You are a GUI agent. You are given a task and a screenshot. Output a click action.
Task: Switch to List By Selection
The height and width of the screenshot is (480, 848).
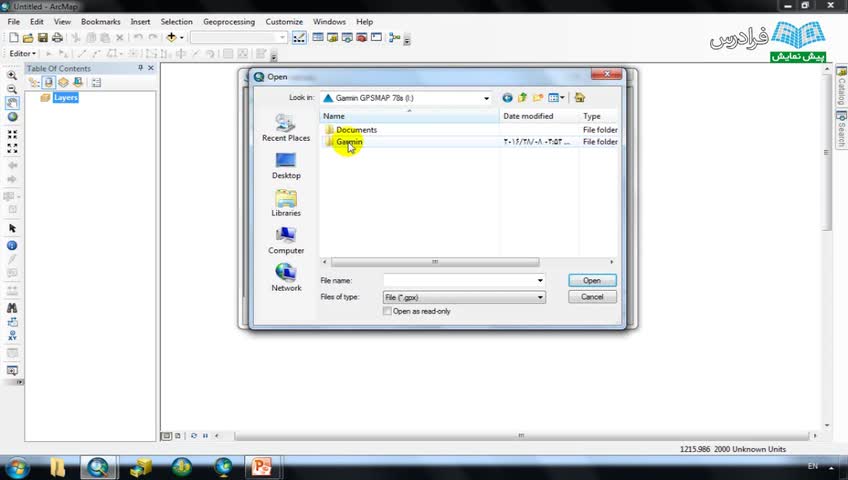click(78, 83)
